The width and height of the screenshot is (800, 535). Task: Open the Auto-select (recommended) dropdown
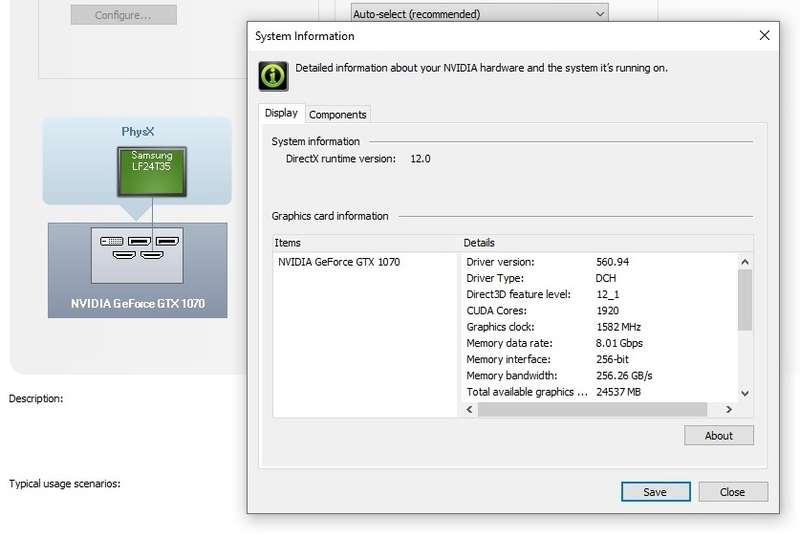479,14
